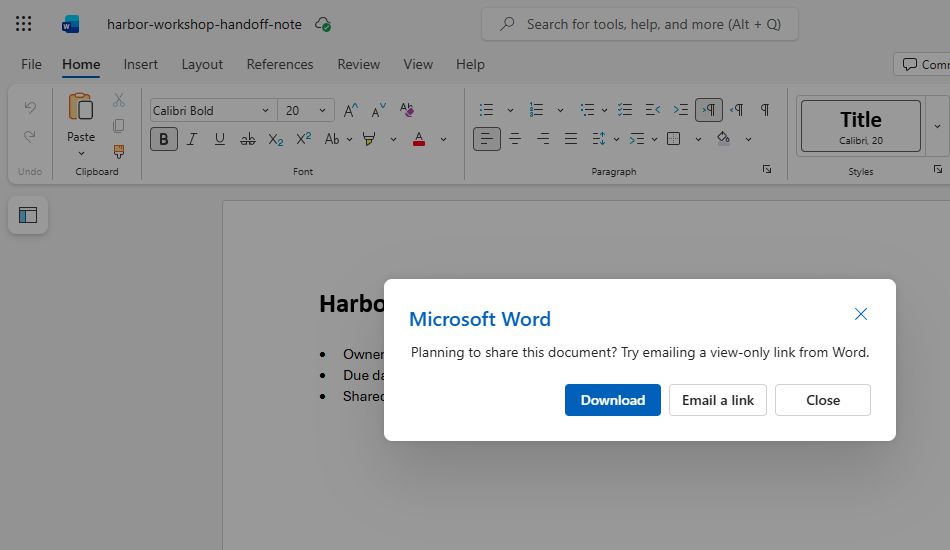950x550 pixels.
Task: Expand the numbering style options
Action: pos(560,110)
